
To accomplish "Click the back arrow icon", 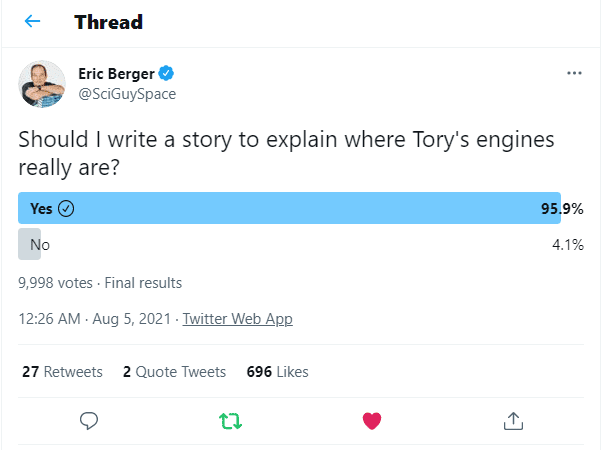I will pyautogui.click(x=33, y=22).
